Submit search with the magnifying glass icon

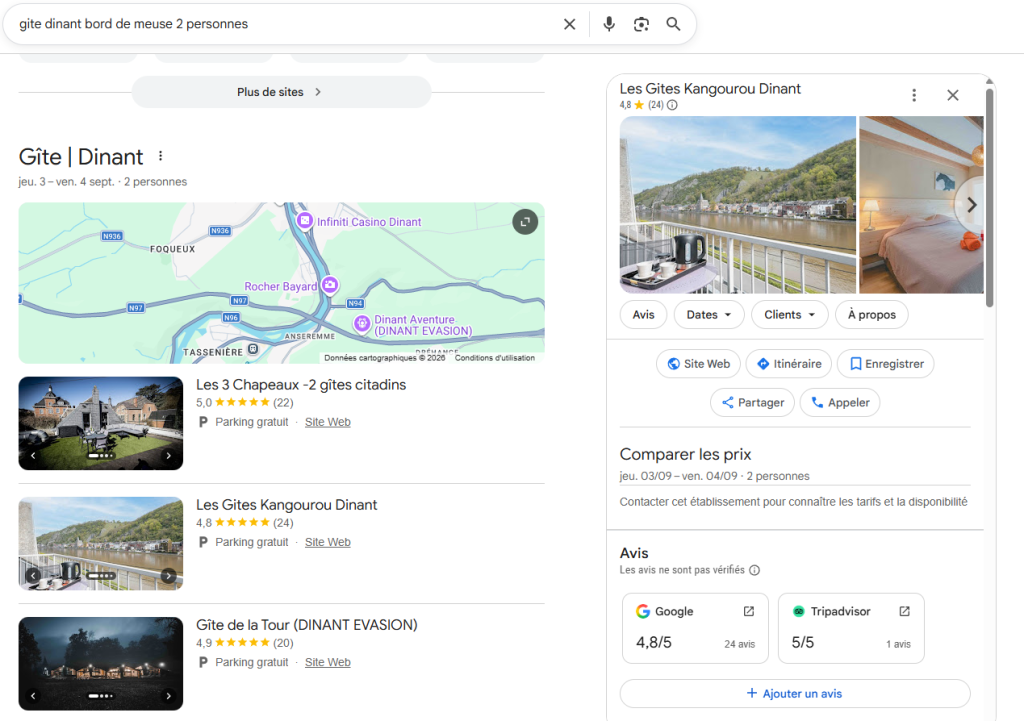pyautogui.click(x=673, y=24)
